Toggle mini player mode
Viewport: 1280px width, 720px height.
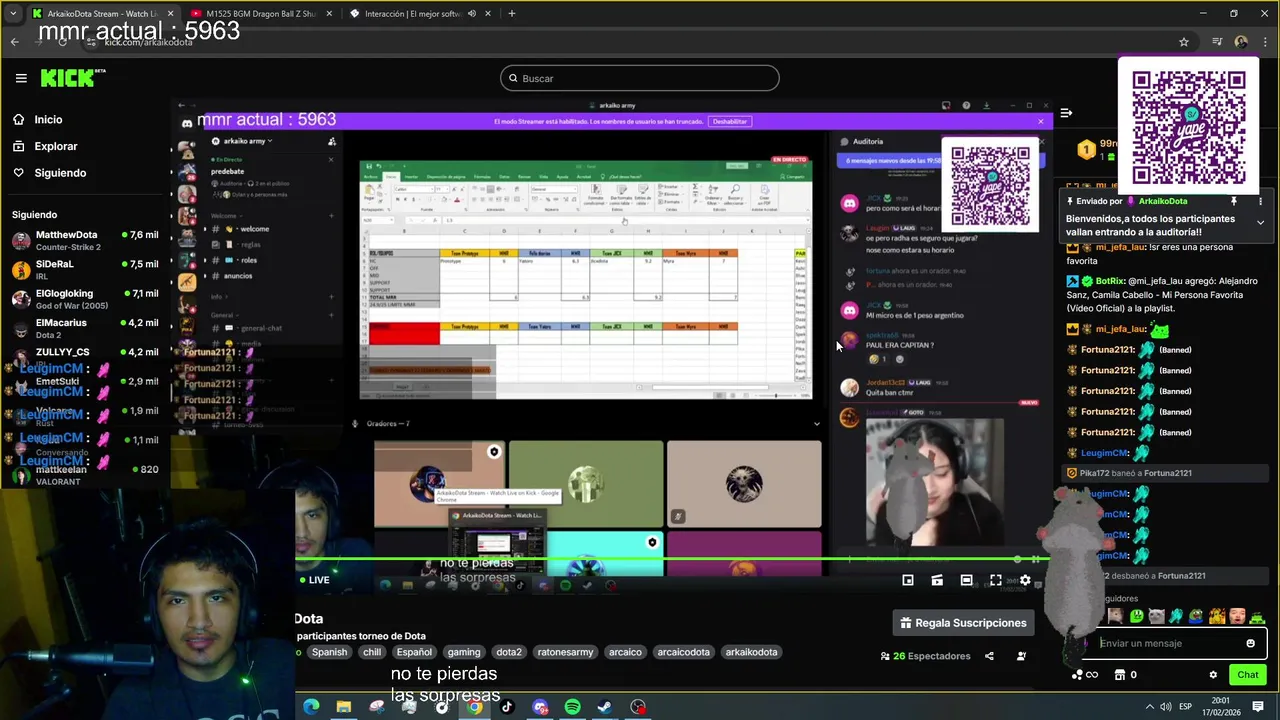pyautogui.click(x=908, y=580)
